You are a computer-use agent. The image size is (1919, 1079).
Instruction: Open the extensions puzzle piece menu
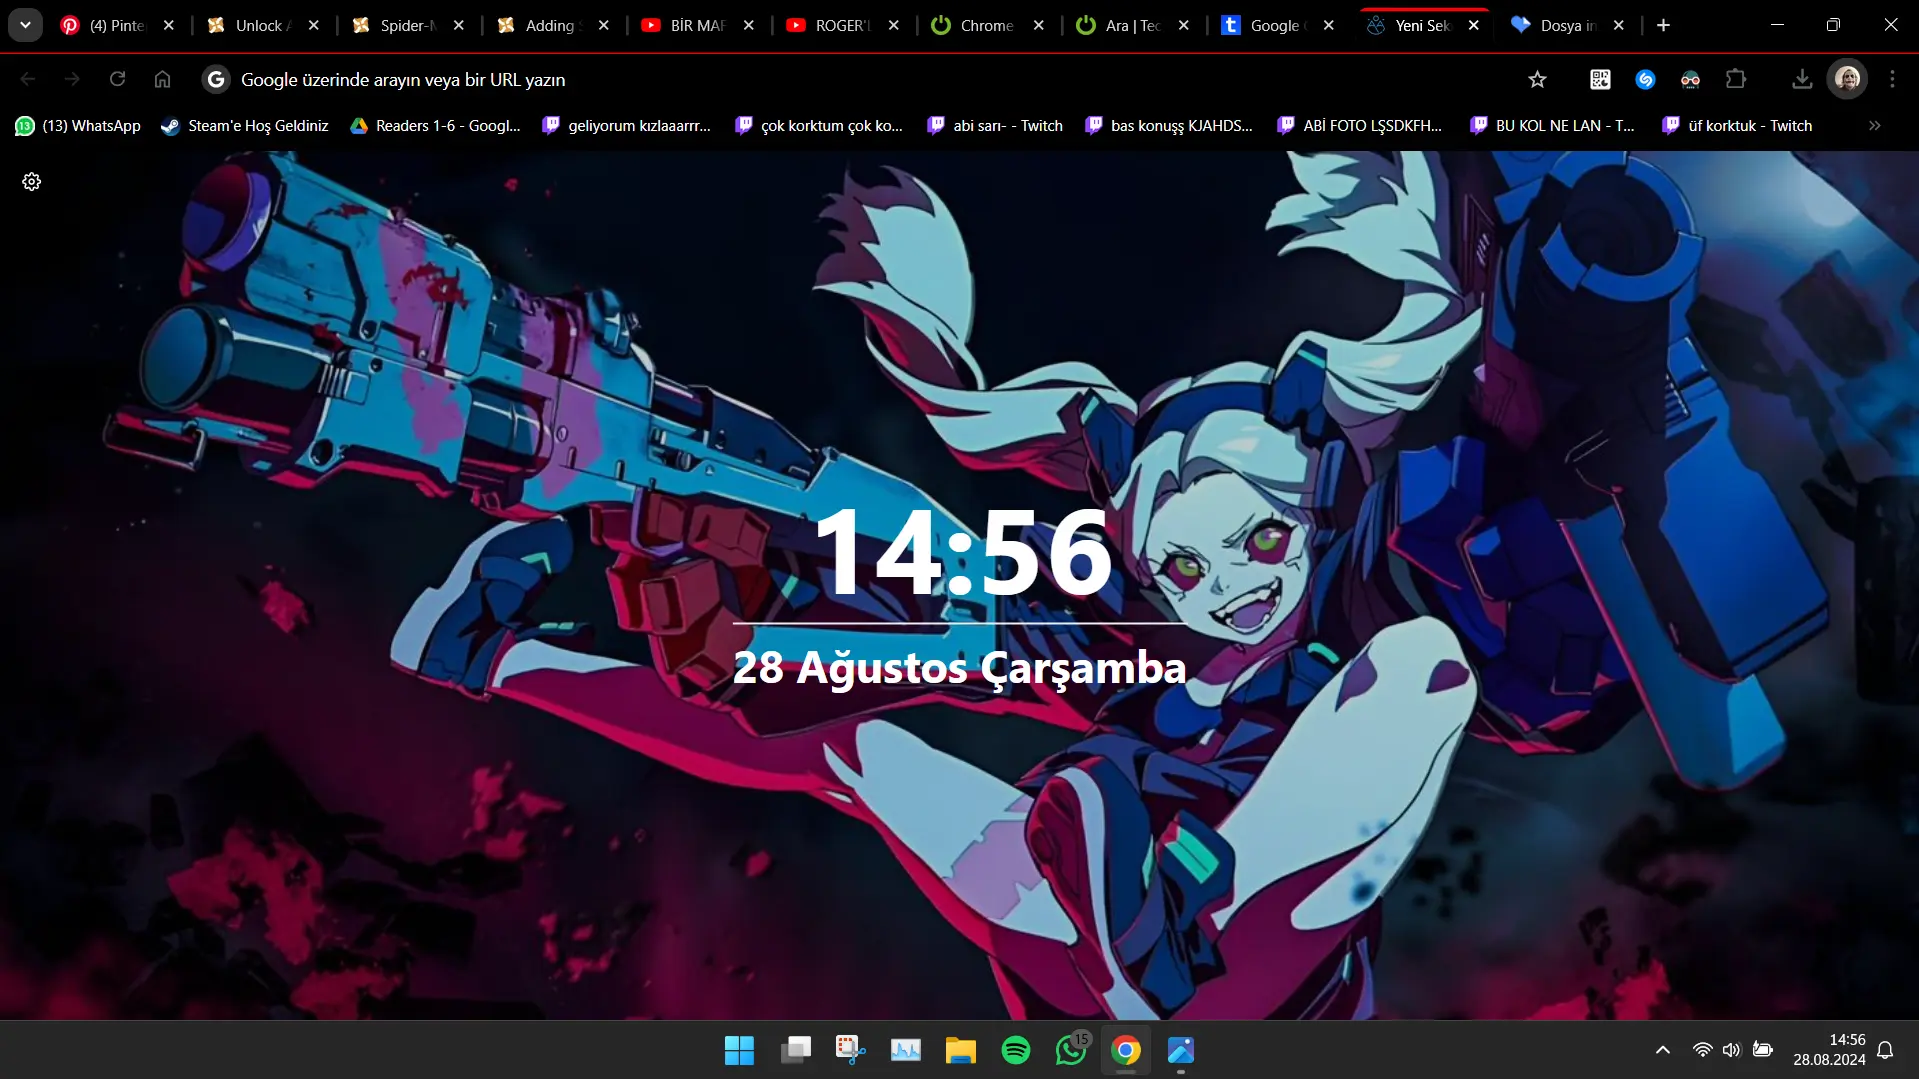1736,79
